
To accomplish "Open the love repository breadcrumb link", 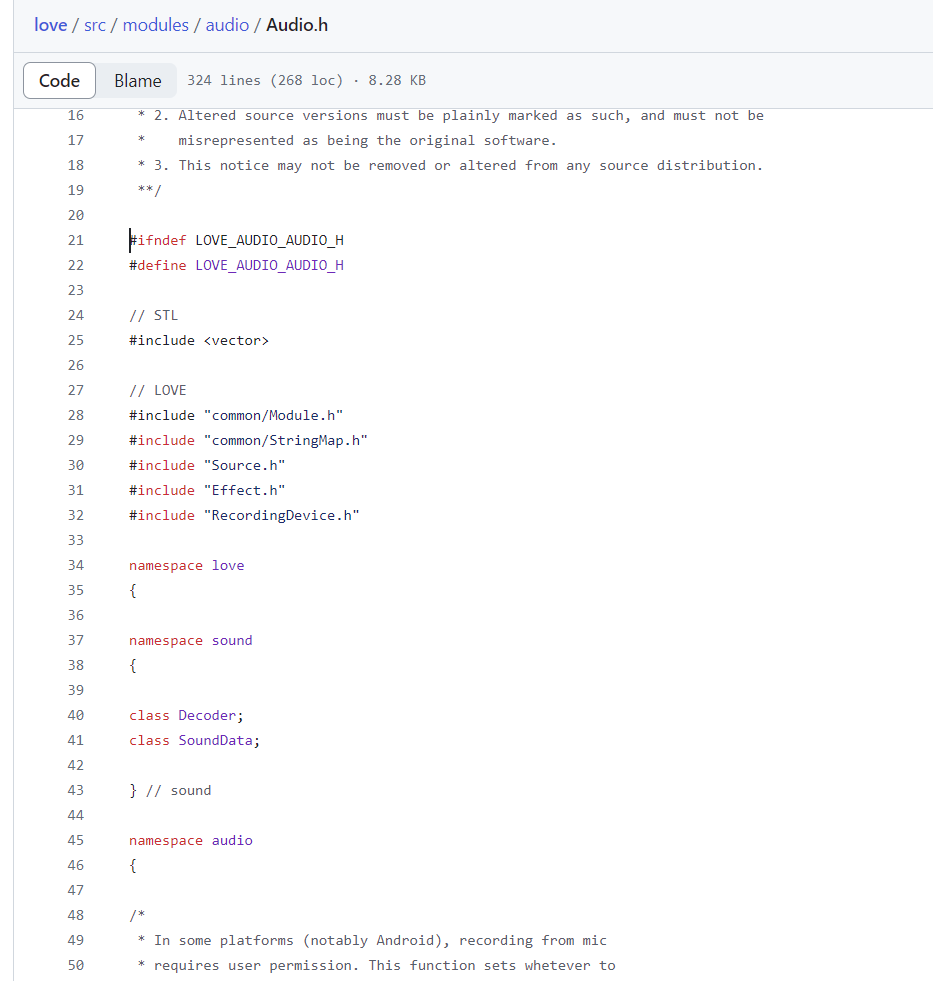I will pyautogui.click(x=50, y=25).
